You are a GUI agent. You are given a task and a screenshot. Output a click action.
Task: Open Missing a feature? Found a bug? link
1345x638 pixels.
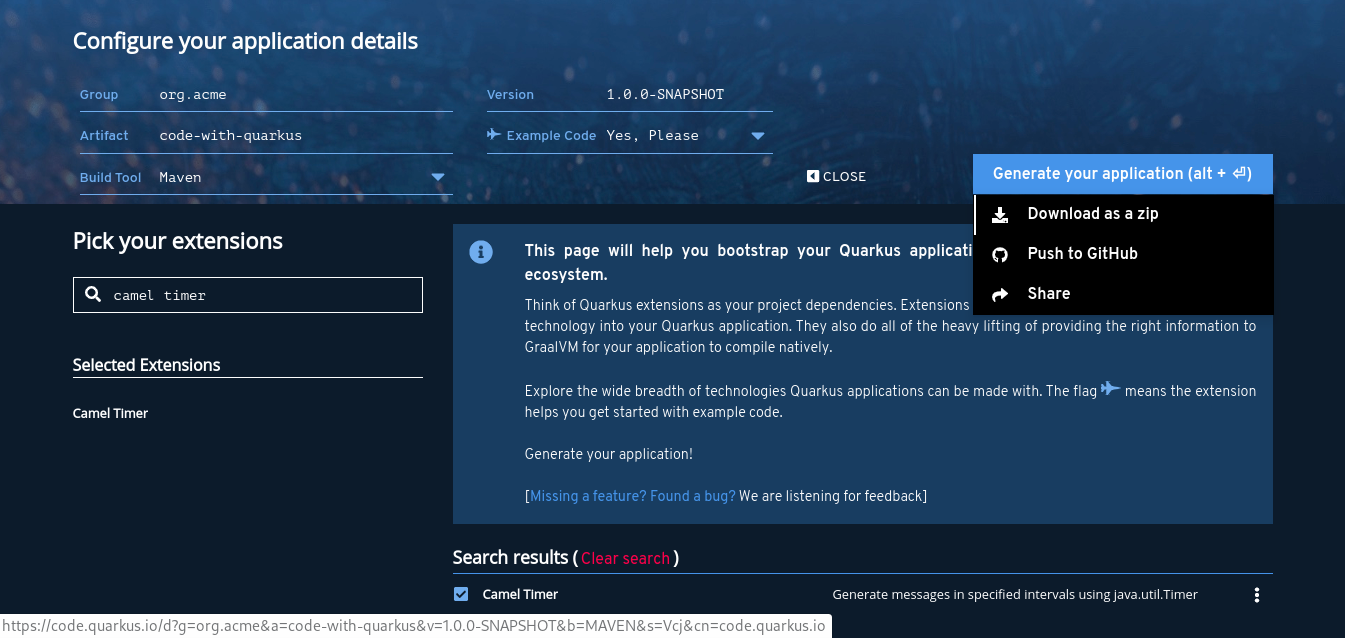[632, 496]
